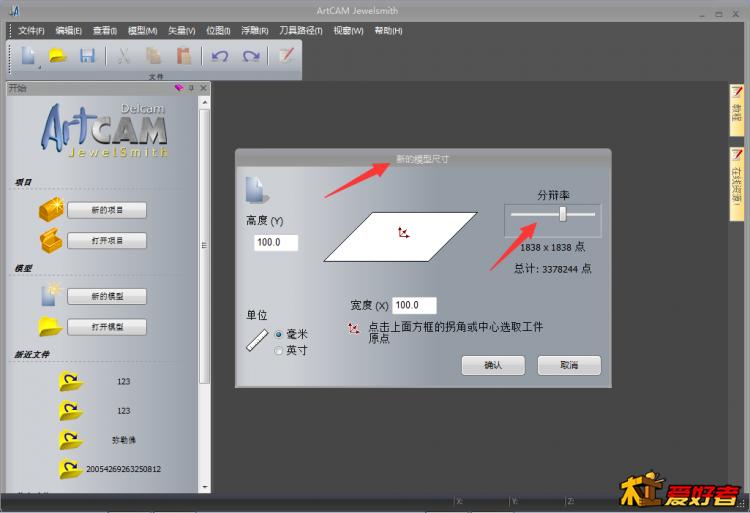Click the ArtCAM application icon in the title bar
The image size is (750, 513).
(14, 11)
